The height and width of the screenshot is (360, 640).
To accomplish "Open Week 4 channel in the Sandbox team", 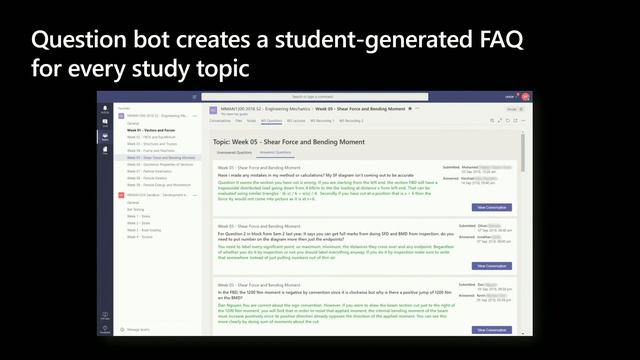I will point(140,237).
